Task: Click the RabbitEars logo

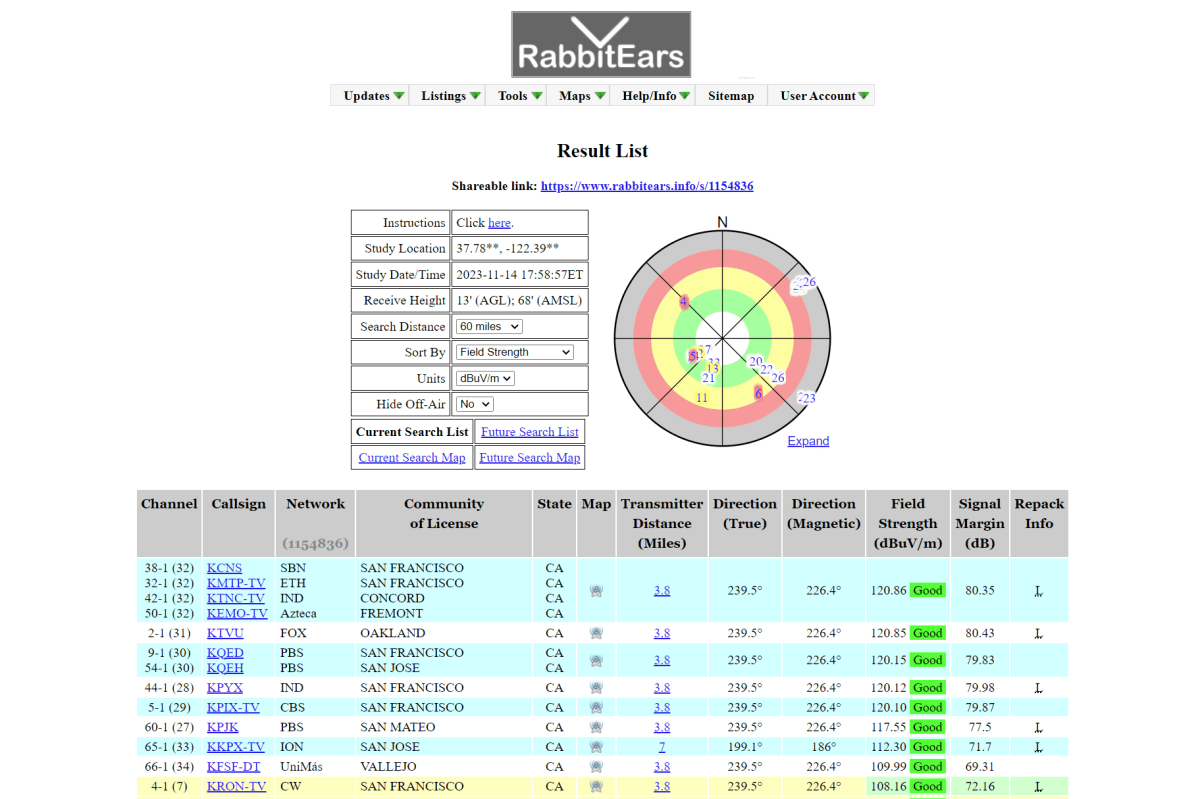Action: point(601,44)
